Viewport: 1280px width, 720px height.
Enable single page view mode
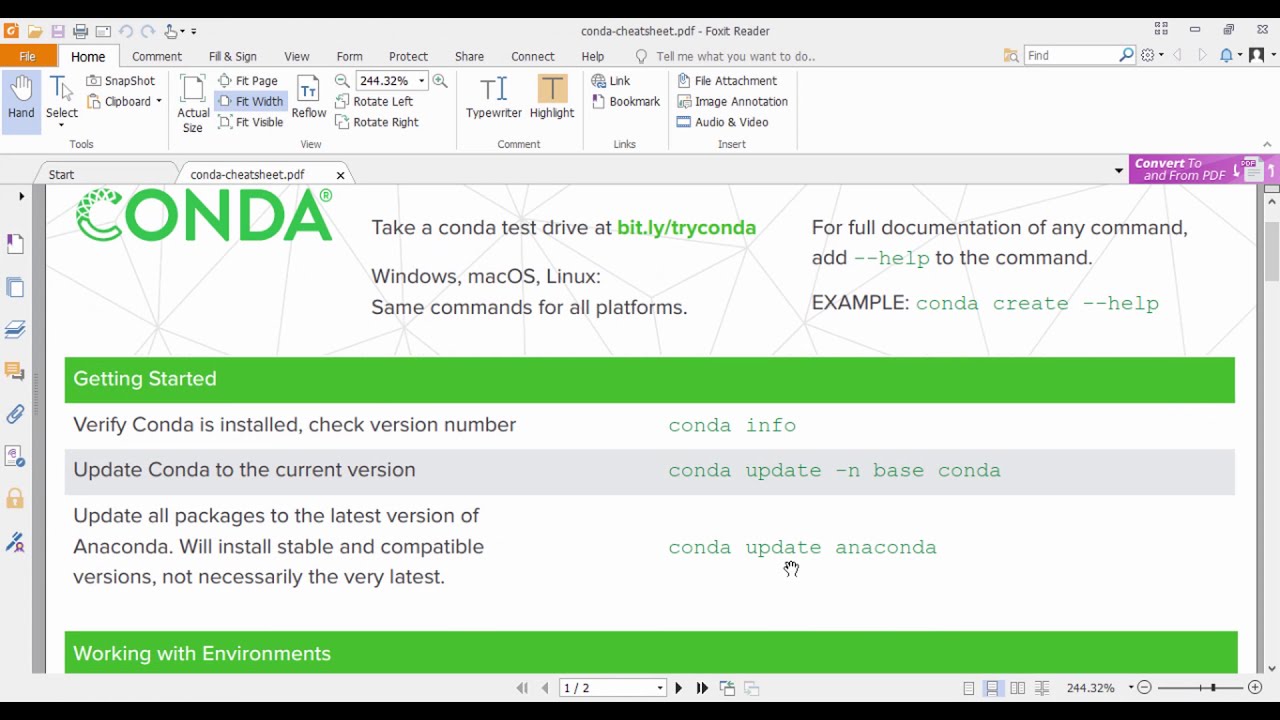point(968,688)
